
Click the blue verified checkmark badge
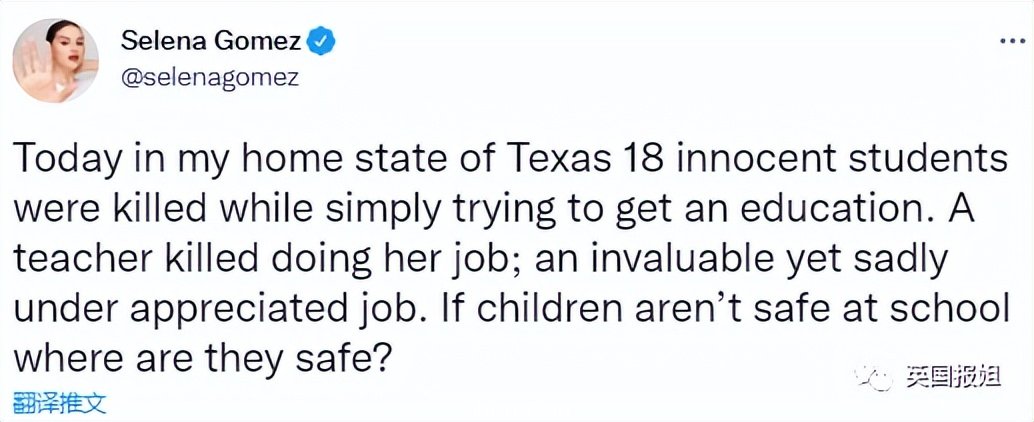point(323,43)
